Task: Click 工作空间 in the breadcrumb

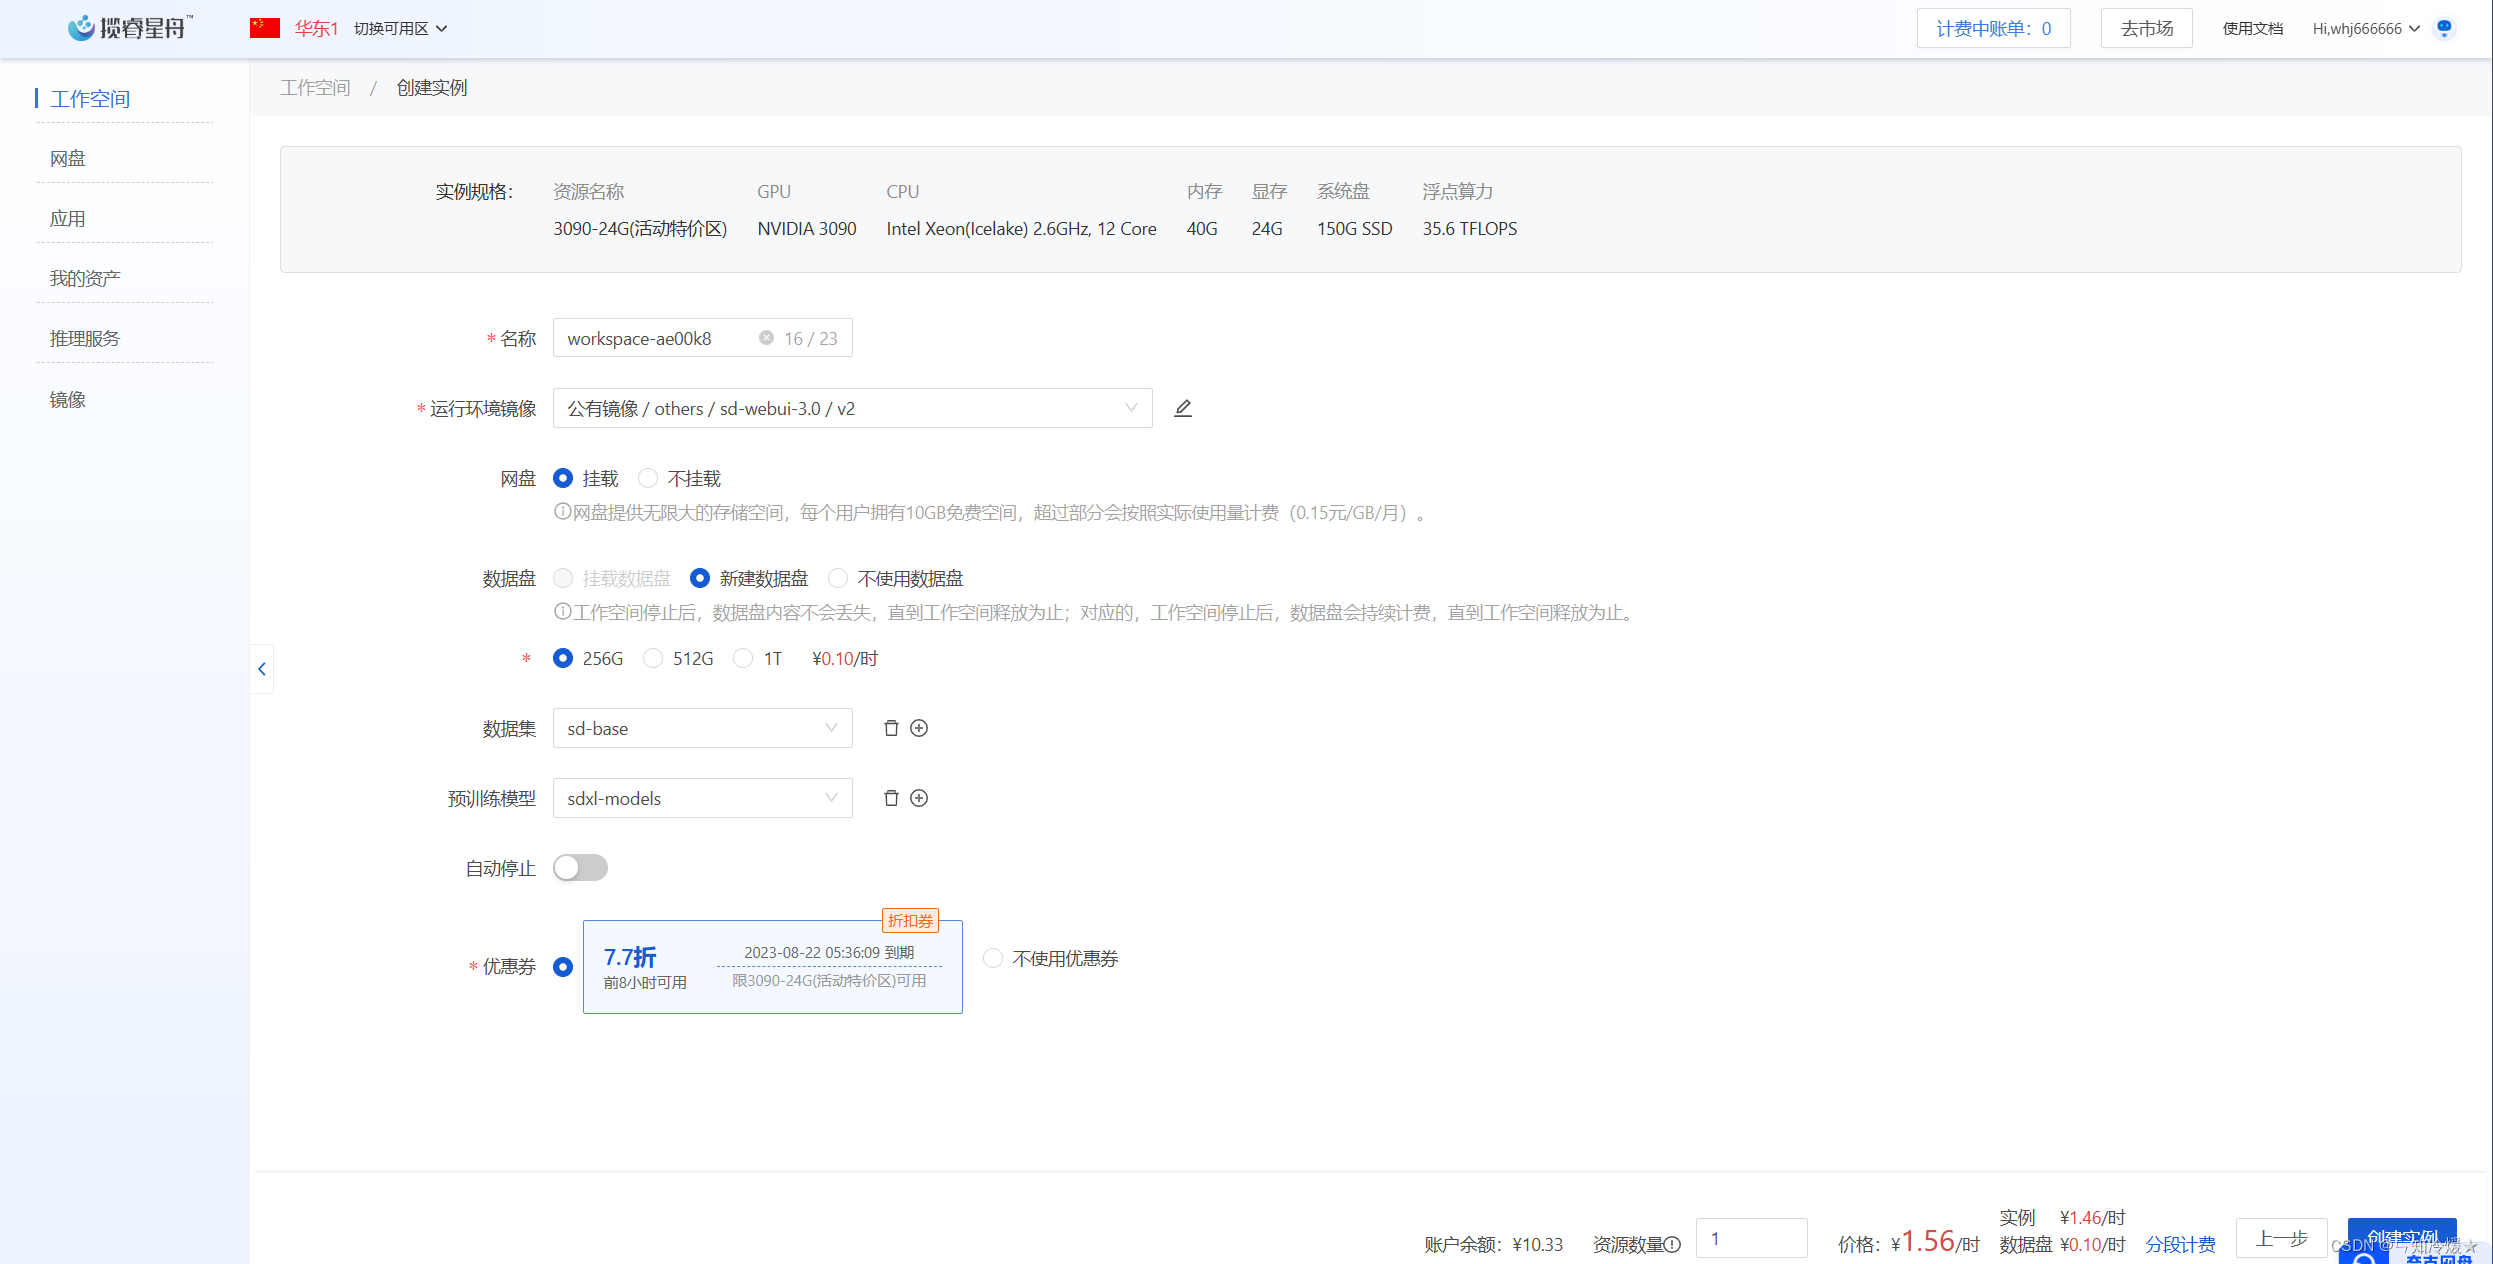Action: click(315, 87)
